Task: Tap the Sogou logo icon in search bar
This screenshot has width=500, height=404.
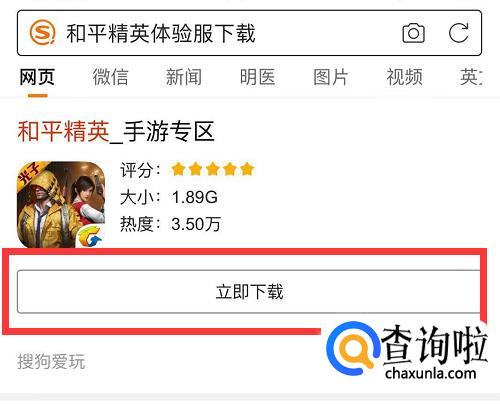Action: 42,32
